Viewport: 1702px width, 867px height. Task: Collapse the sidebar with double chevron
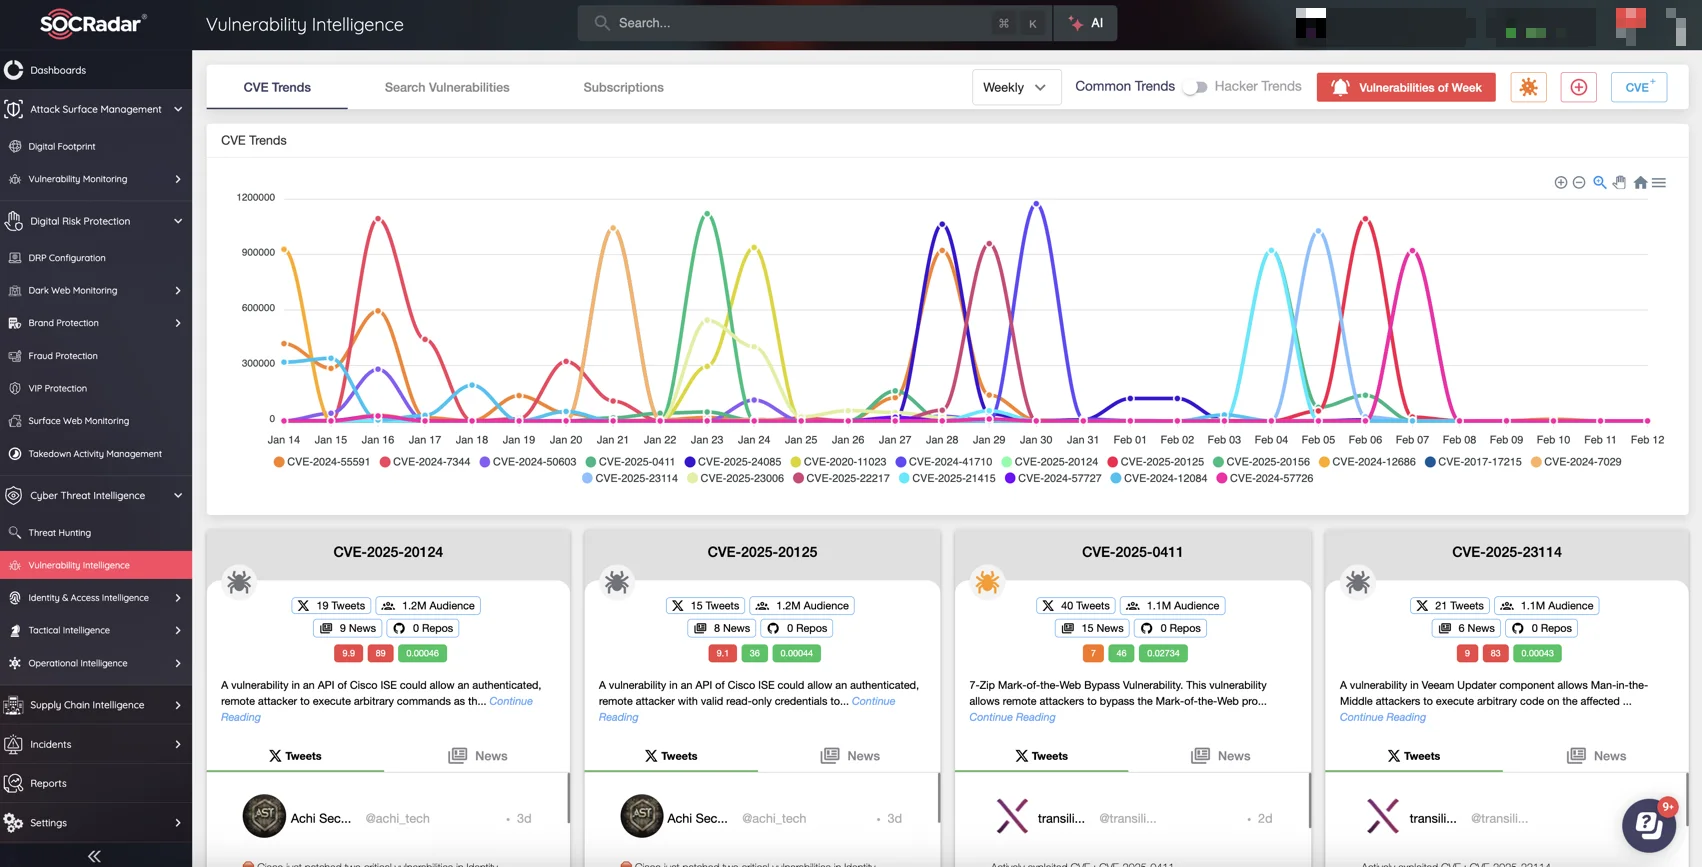(94, 856)
